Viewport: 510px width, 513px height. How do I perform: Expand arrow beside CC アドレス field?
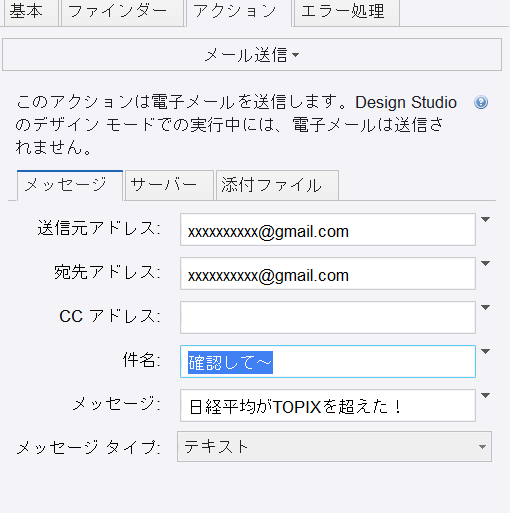coord(486,308)
